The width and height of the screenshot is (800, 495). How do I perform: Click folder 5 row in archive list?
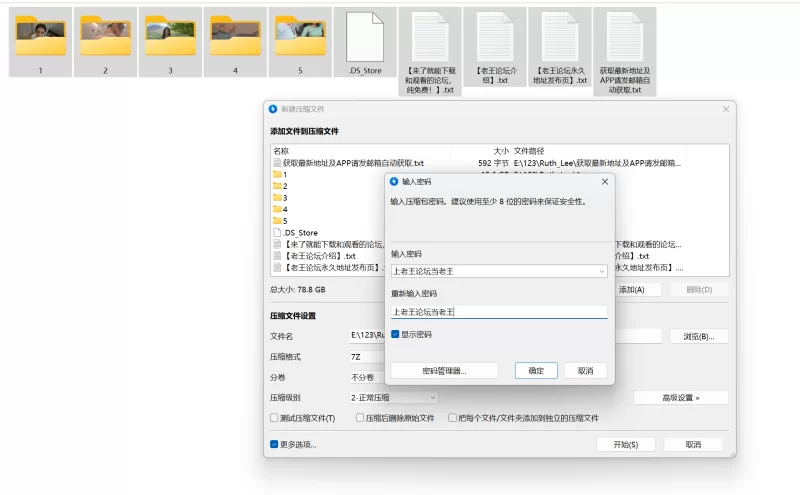pyautogui.click(x=328, y=221)
